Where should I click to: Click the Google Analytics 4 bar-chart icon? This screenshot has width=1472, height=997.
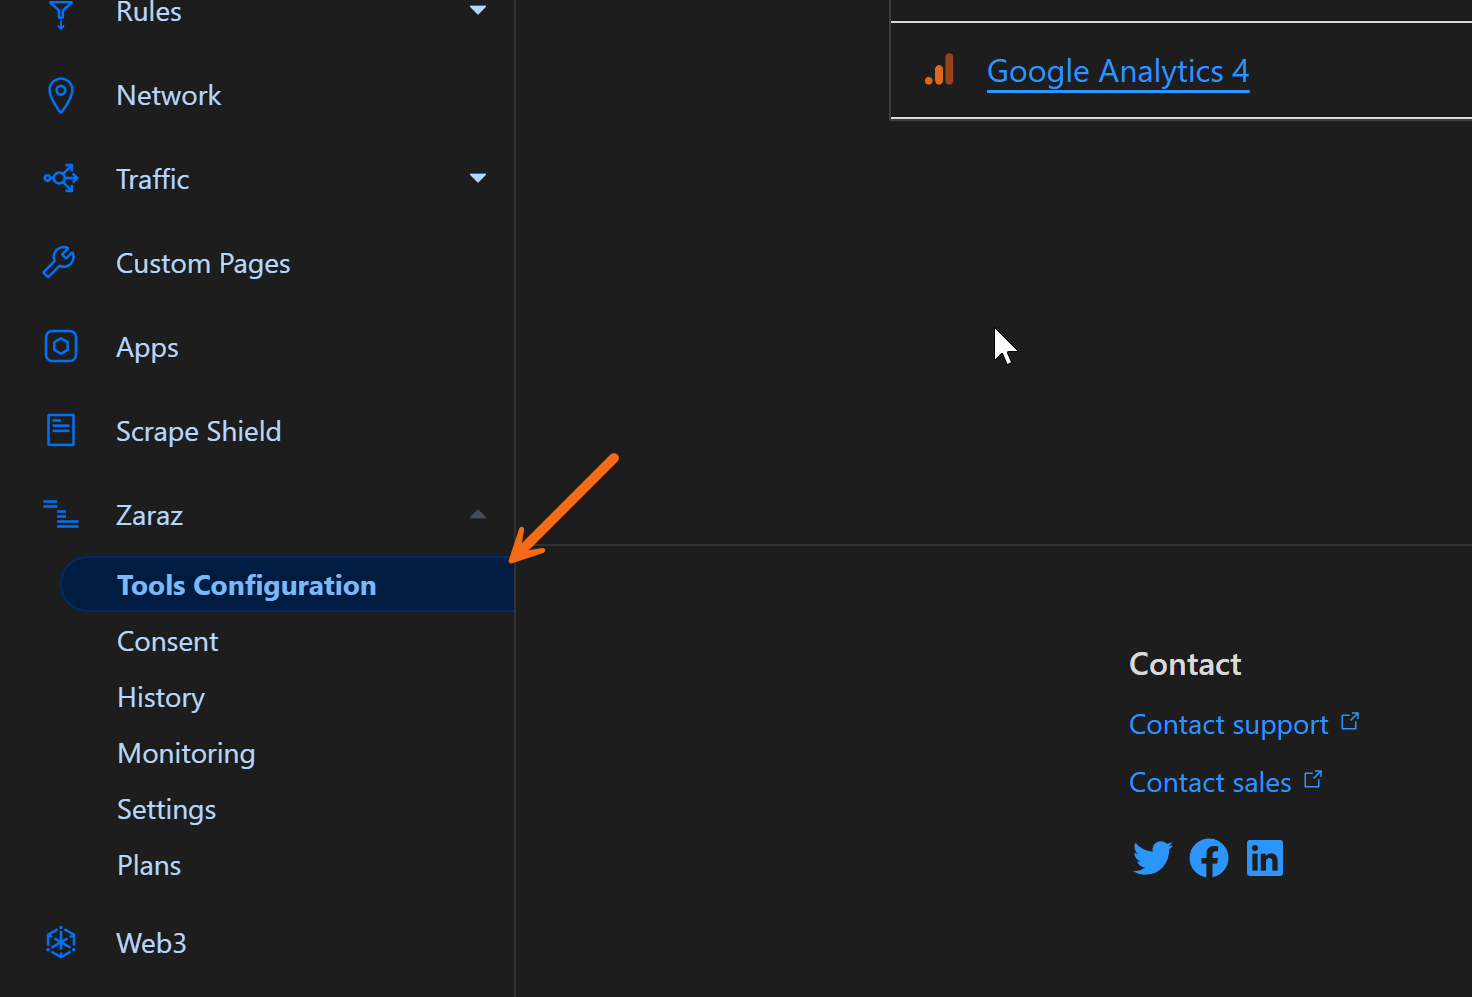point(939,70)
